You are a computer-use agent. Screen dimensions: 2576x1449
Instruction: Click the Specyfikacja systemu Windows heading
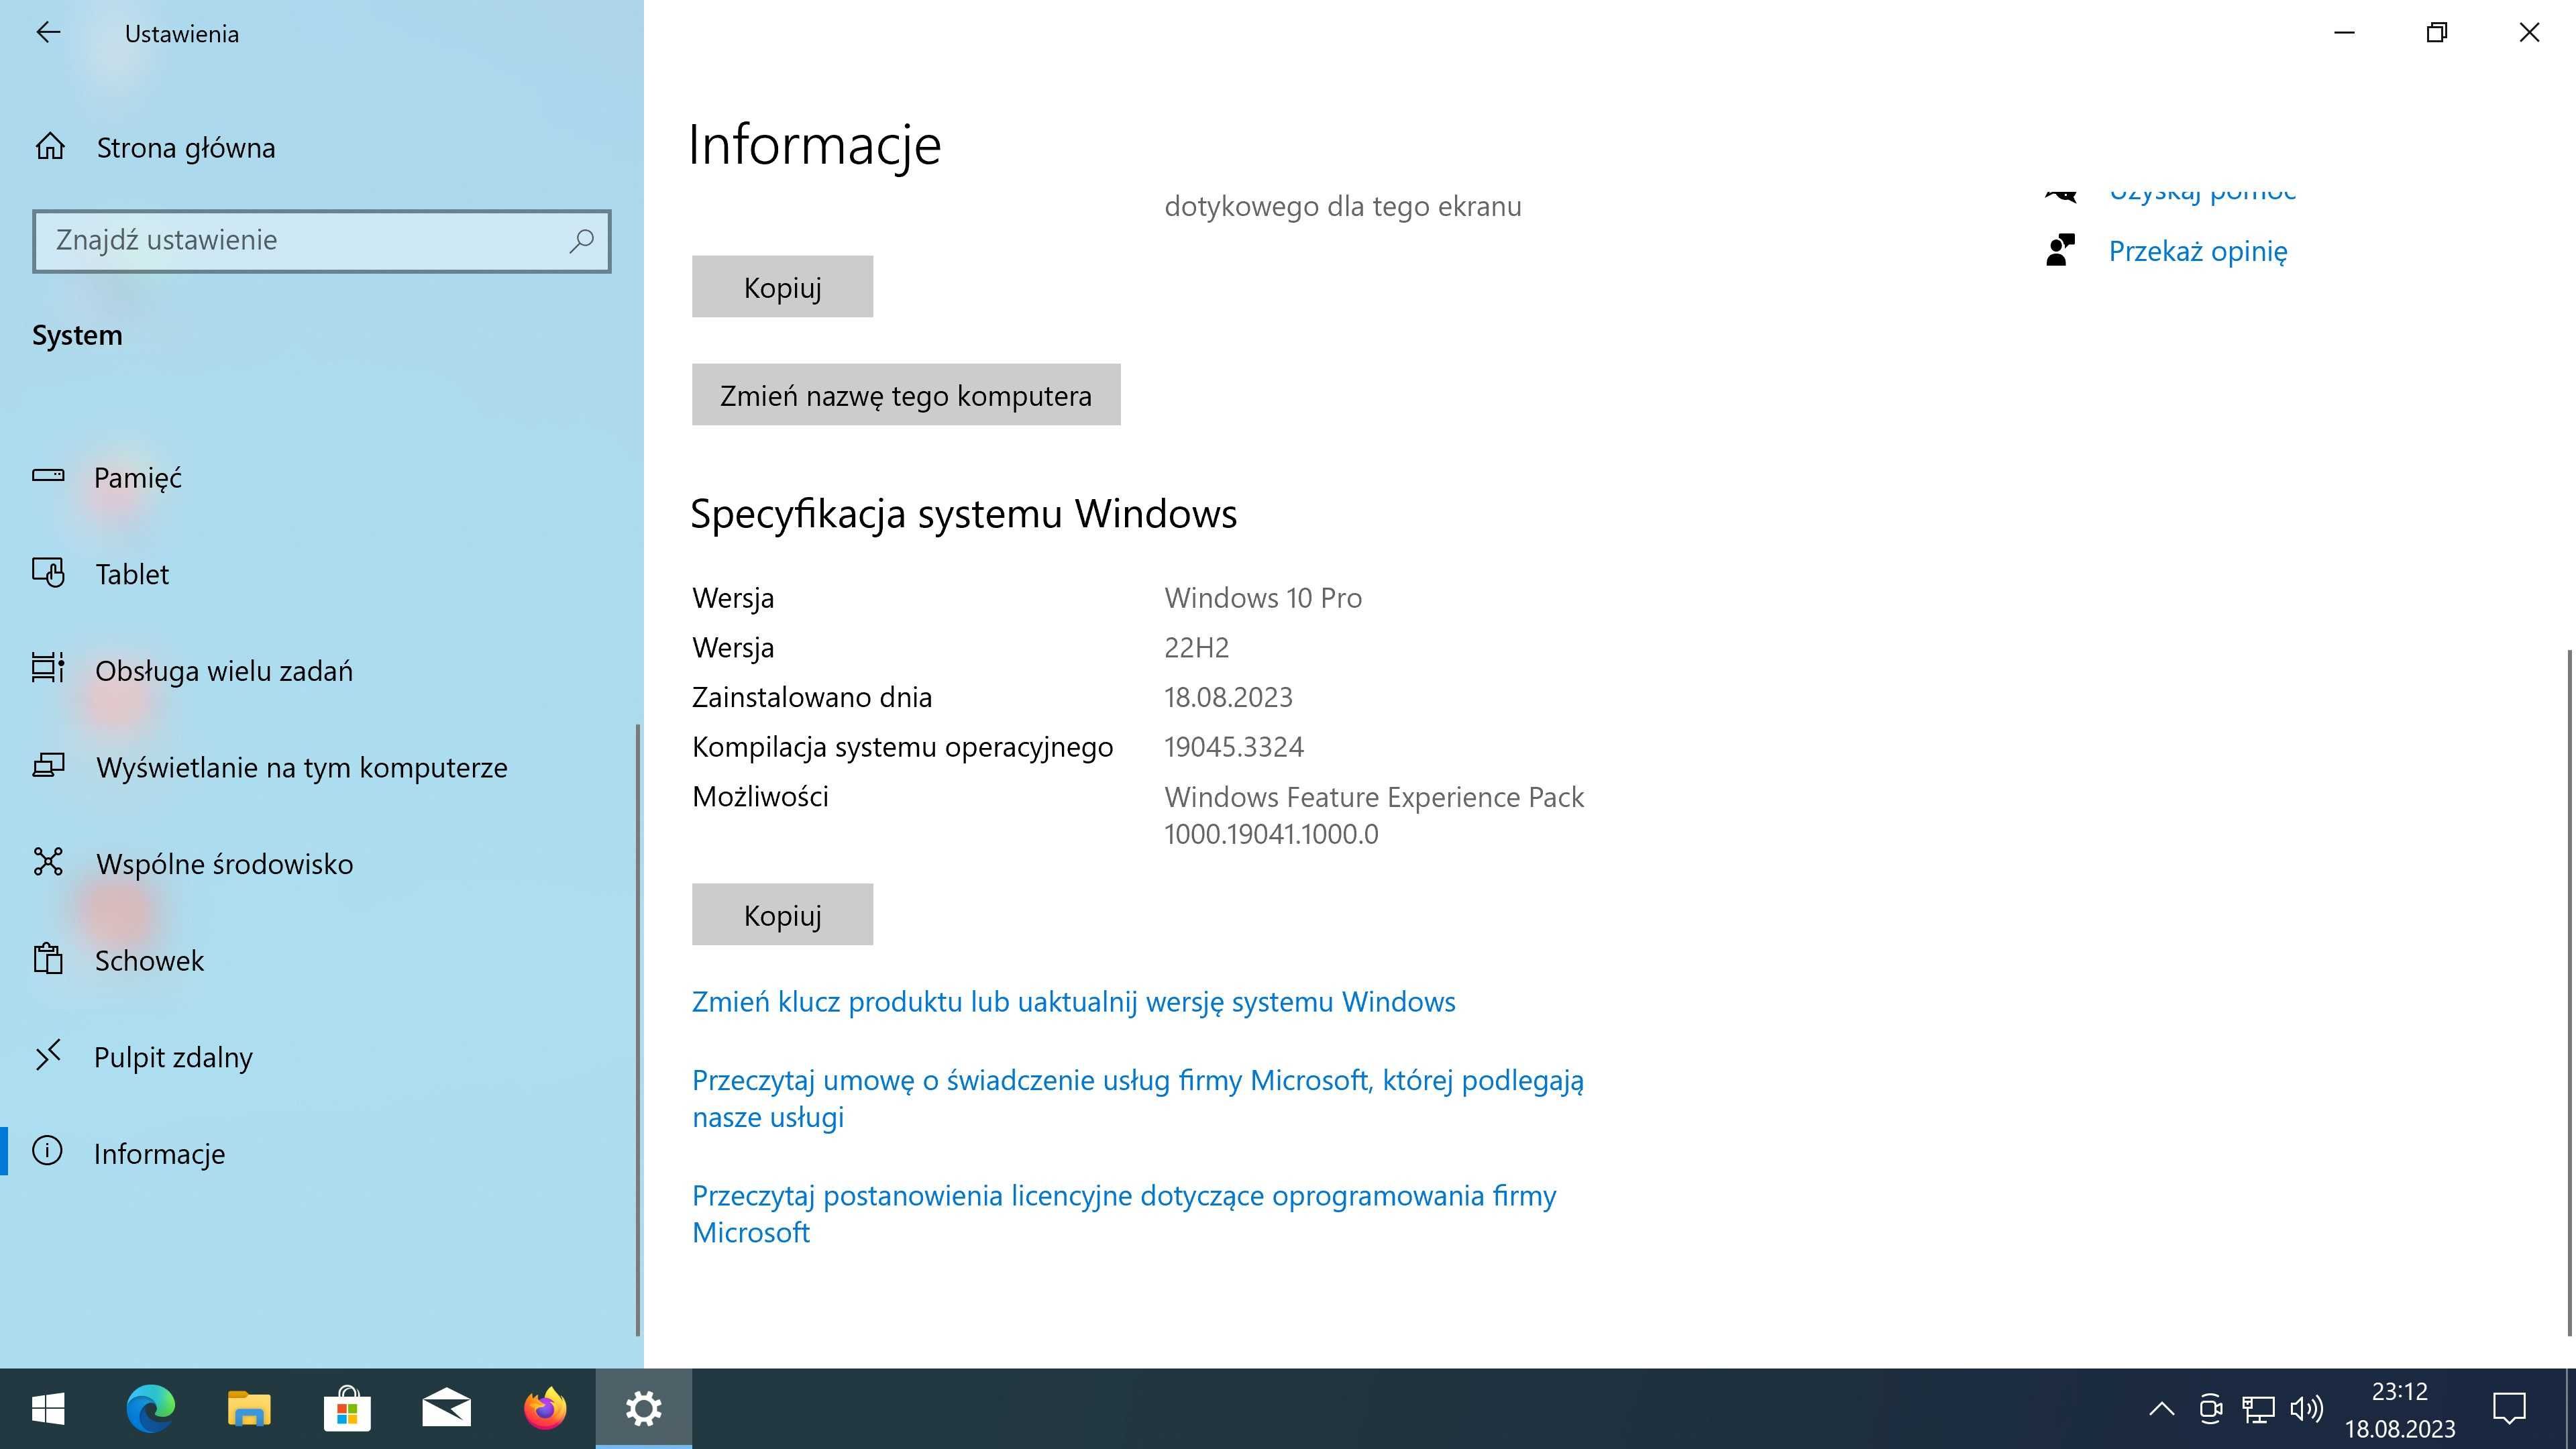(964, 513)
